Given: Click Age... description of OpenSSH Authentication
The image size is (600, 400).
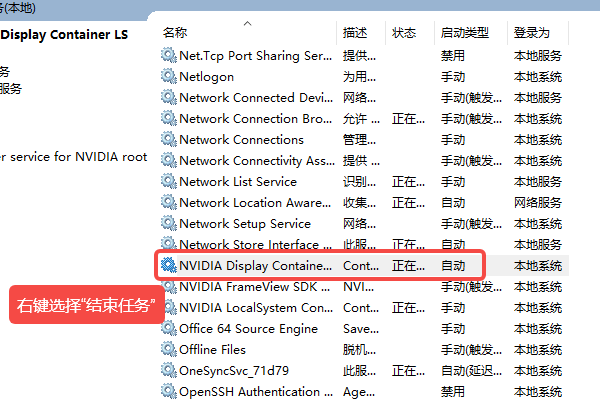Looking at the screenshot, I should point(359,392).
